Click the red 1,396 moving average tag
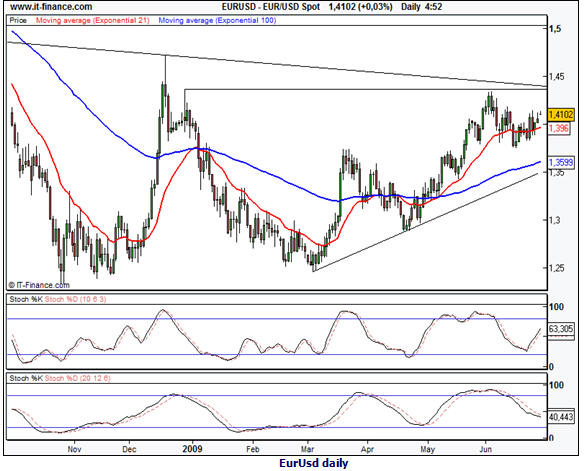This screenshot has width=584, height=471. (559, 128)
